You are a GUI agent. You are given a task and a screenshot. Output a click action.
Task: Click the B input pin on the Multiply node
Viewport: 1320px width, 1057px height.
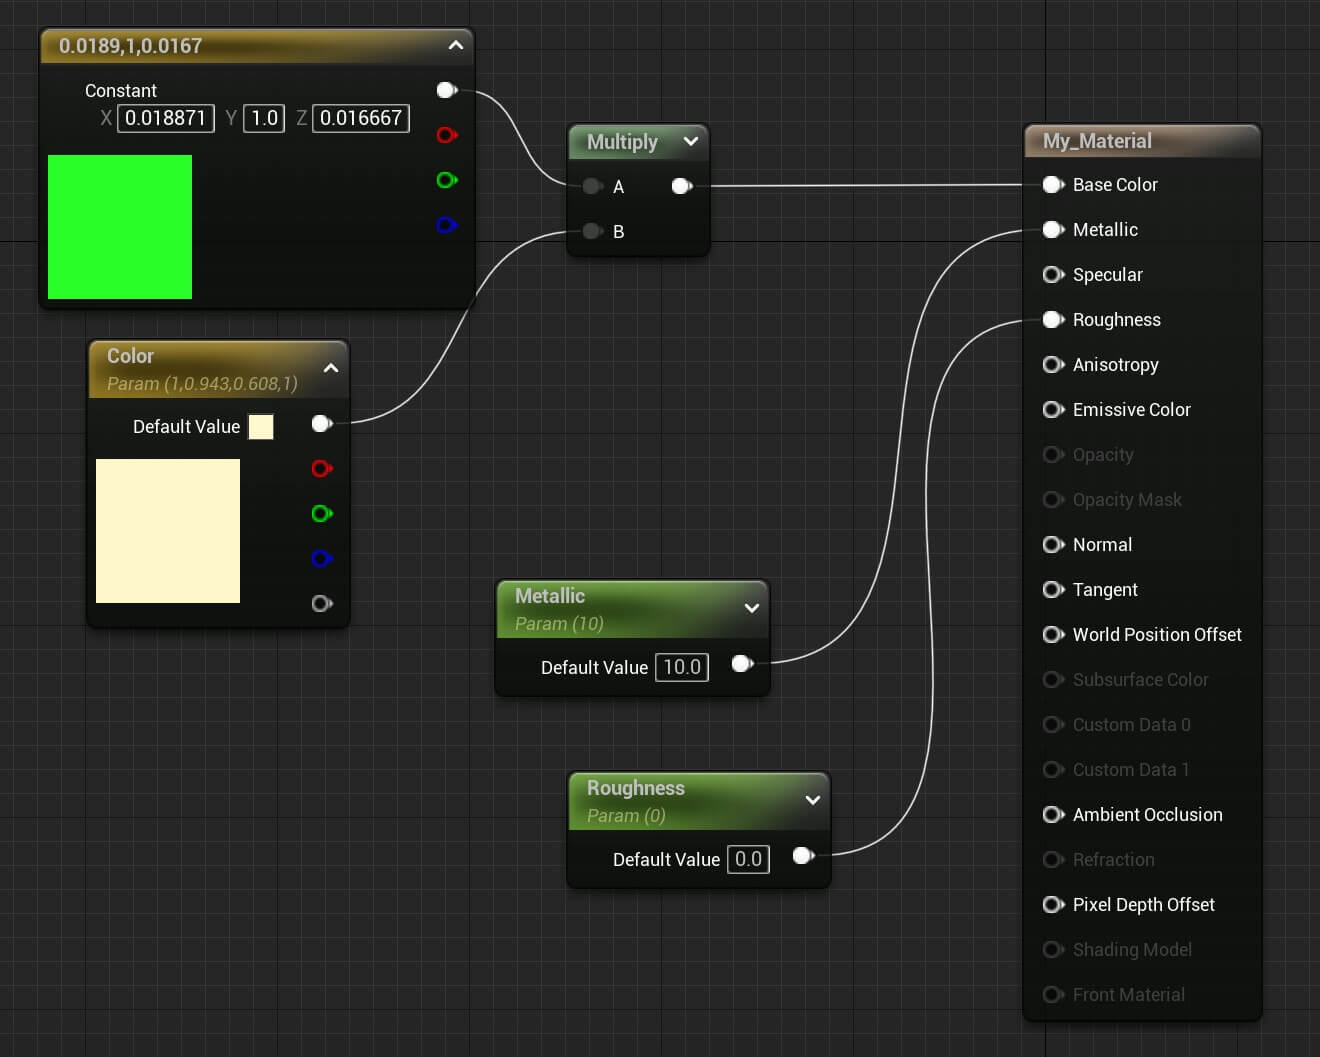592,231
